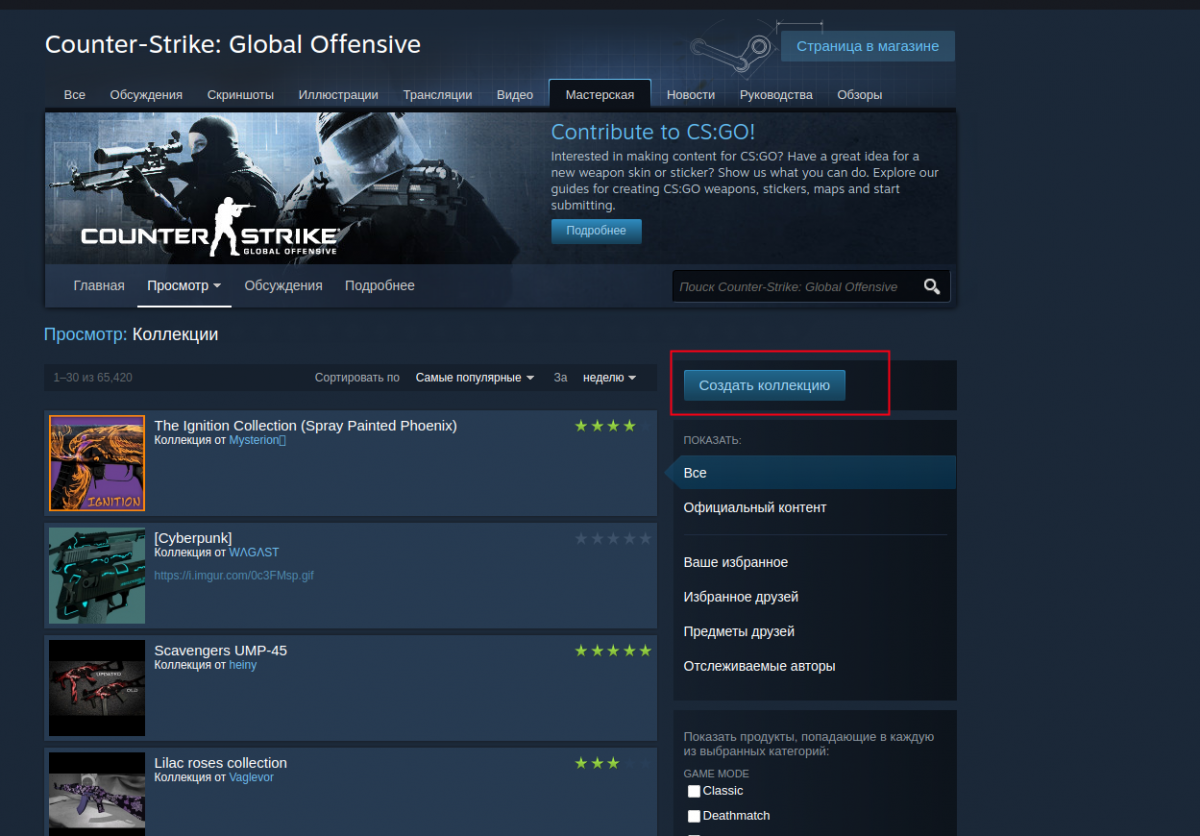Click the Страница в магазине button
1200x836 pixels.
[x=868, y=46]
